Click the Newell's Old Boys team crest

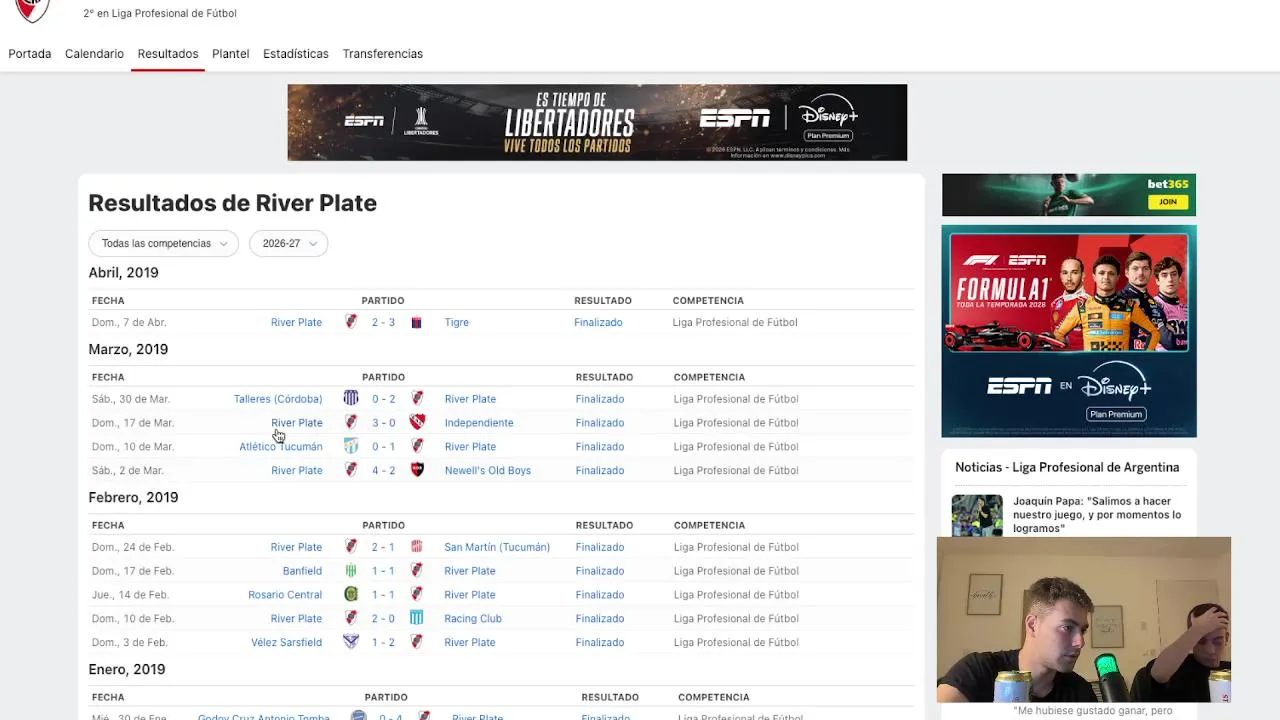tap(417, 470)
